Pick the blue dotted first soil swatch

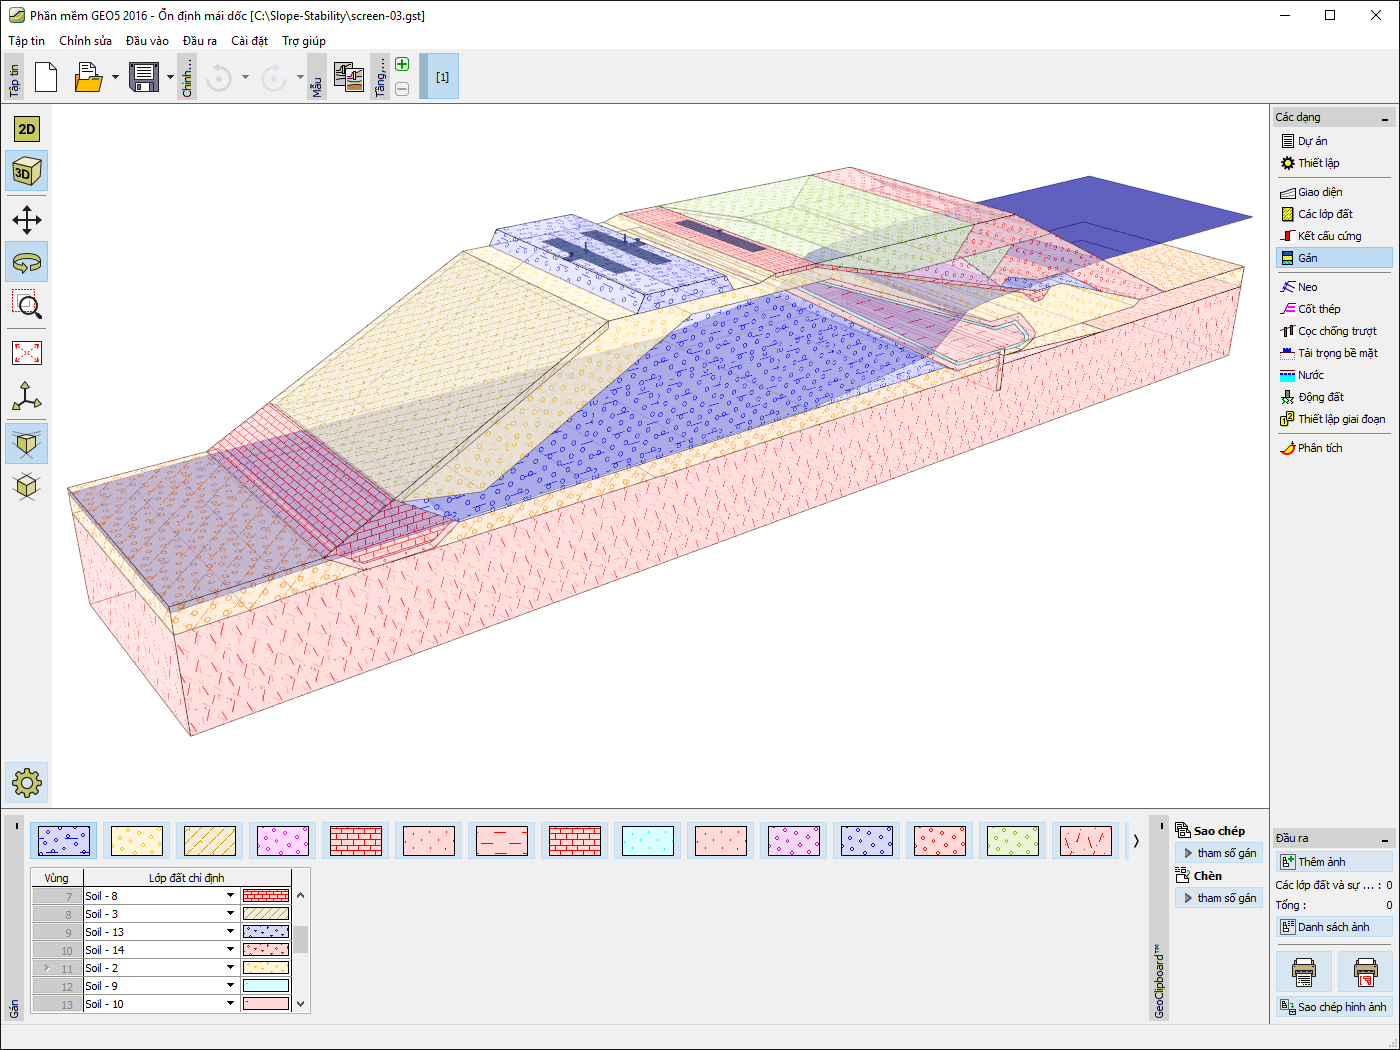click(x=64, y=841)
